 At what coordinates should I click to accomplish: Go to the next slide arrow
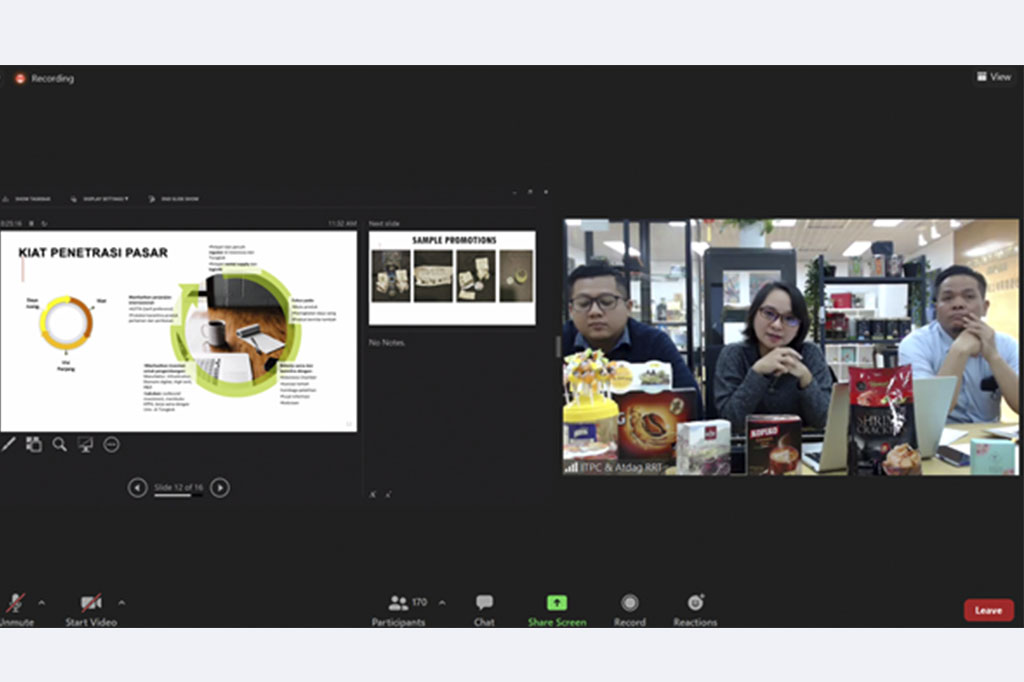point(220,488)
